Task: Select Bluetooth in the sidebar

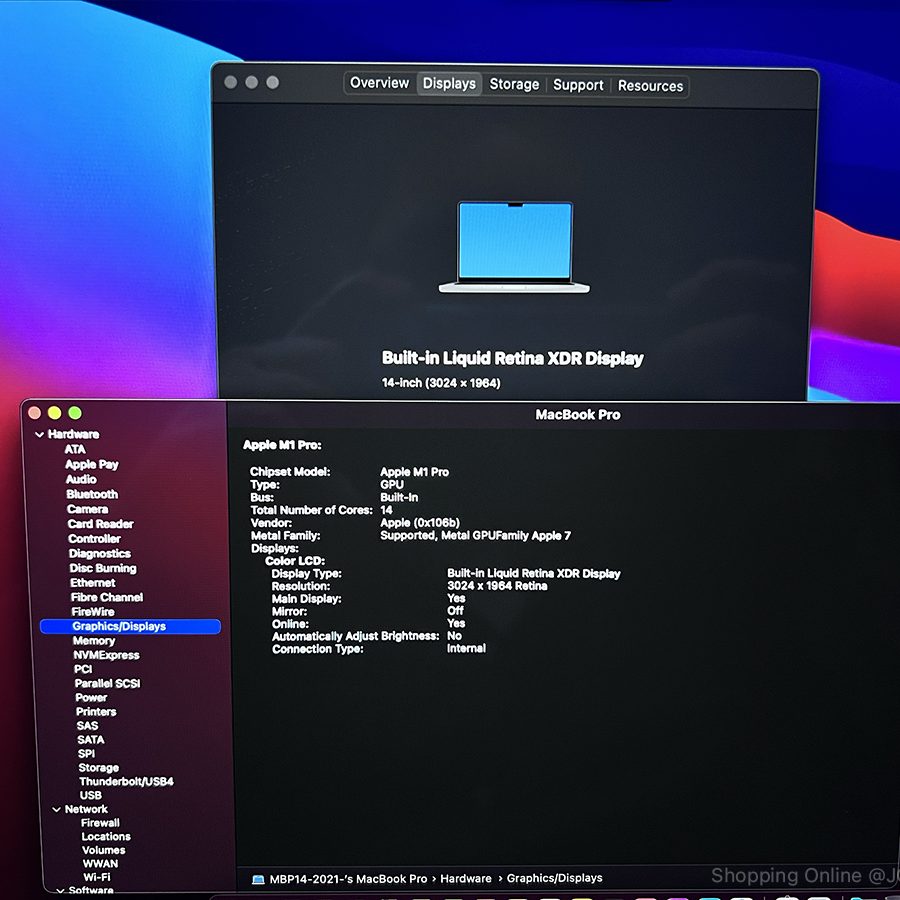Action: tap(92, 494)
